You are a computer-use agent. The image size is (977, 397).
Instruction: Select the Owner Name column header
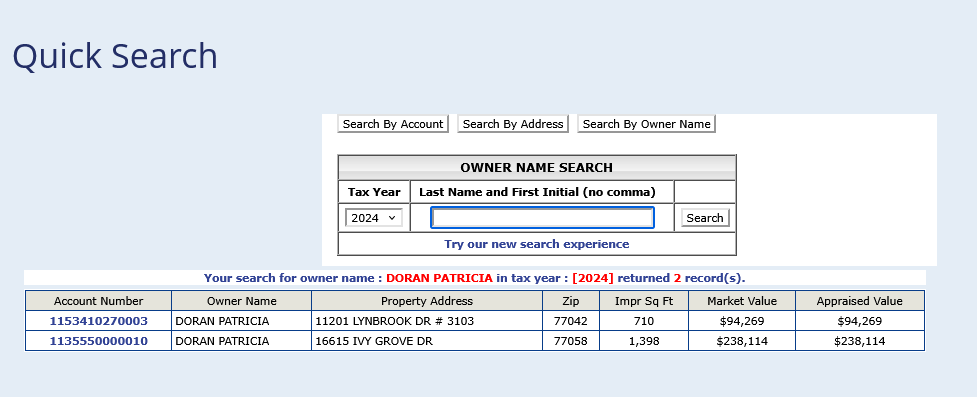tap(242, 301)
